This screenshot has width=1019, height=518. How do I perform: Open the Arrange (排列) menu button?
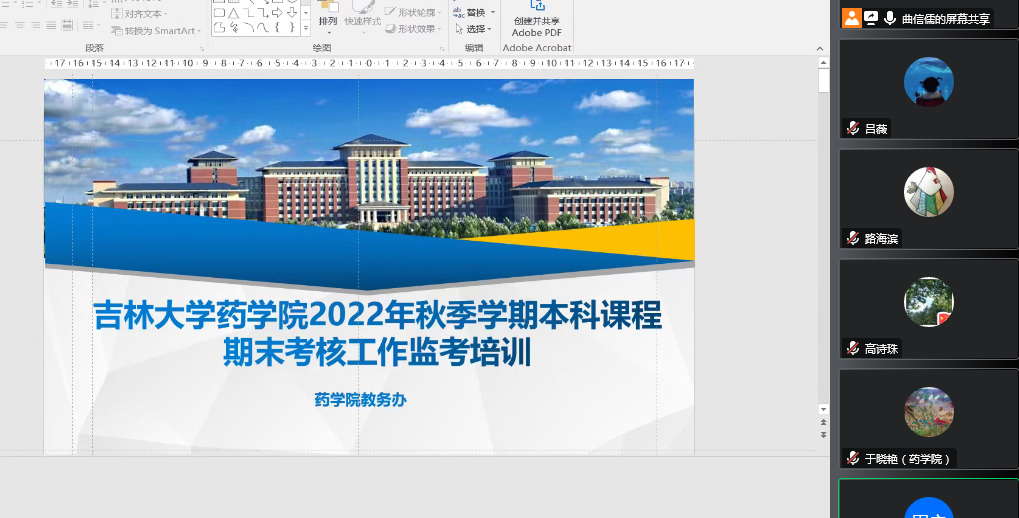(x=328, y=20)
